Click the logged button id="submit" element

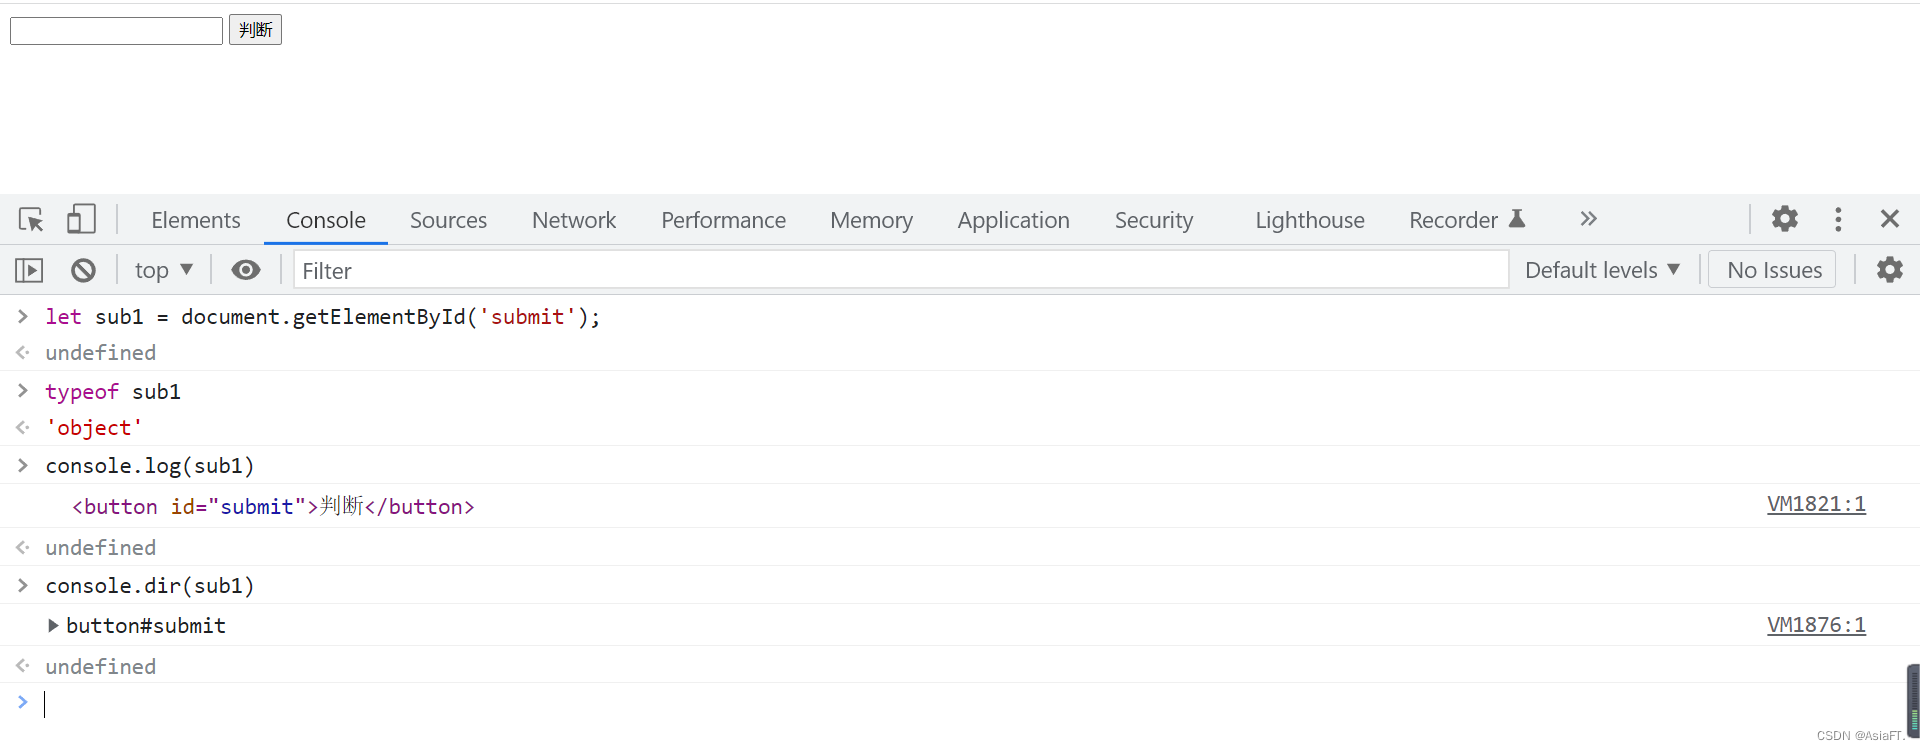(x=273, y=507)
